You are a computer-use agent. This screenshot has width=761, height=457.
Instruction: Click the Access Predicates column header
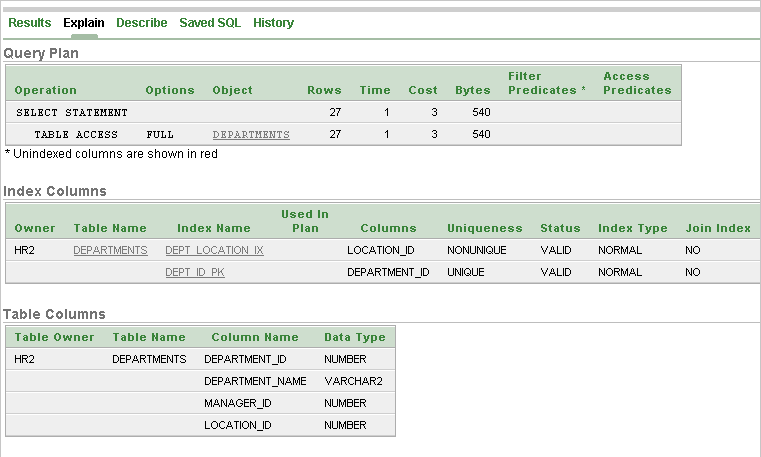pyautogui.click(x=637, y=83)
